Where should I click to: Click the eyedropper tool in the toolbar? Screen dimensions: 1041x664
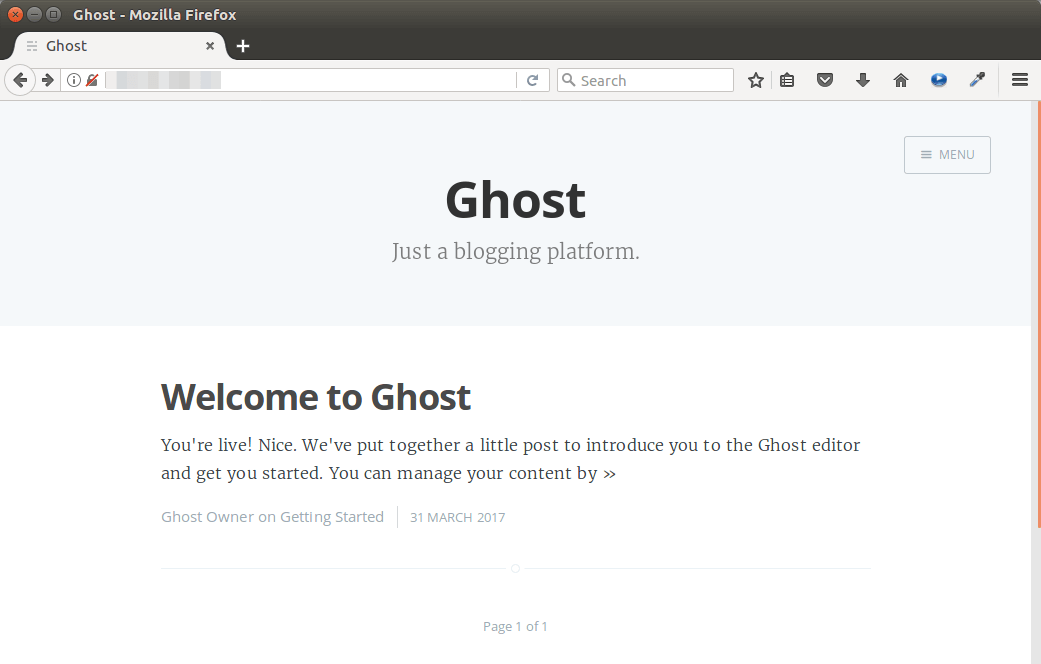pyautogui.click(x=977, y=80)
